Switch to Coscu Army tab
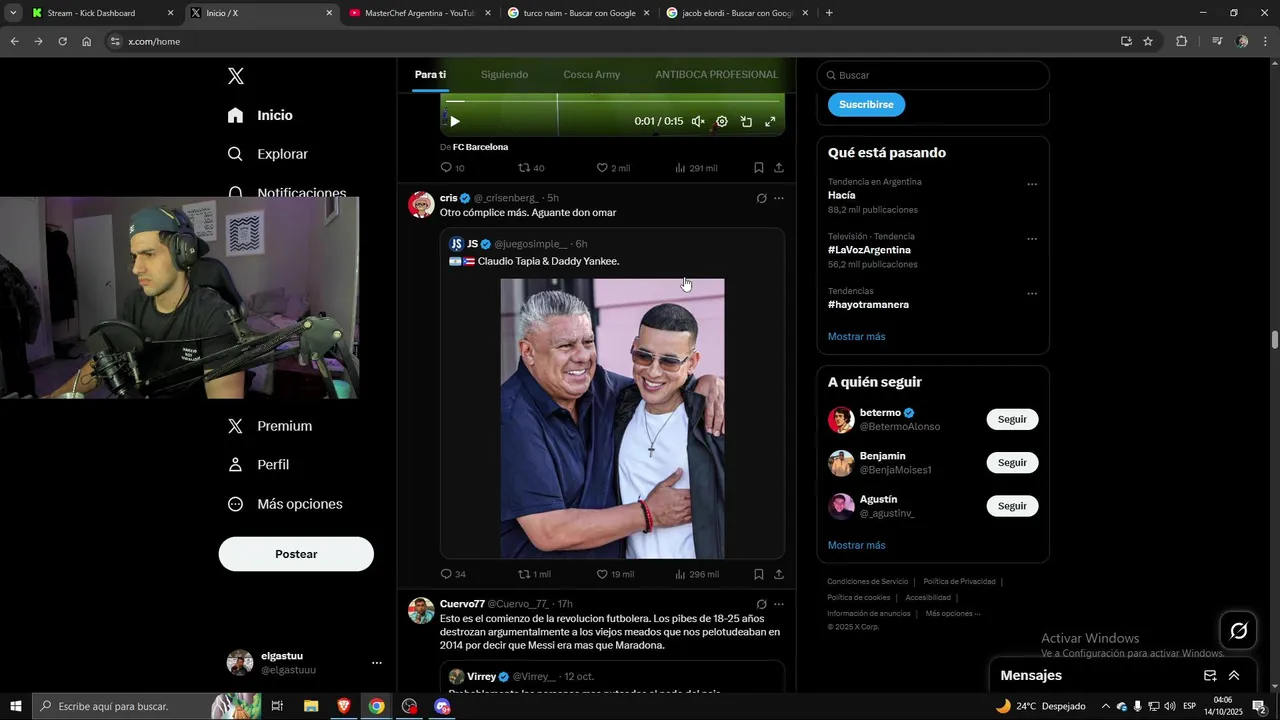The image size is (1280, 720). (592, 75)
